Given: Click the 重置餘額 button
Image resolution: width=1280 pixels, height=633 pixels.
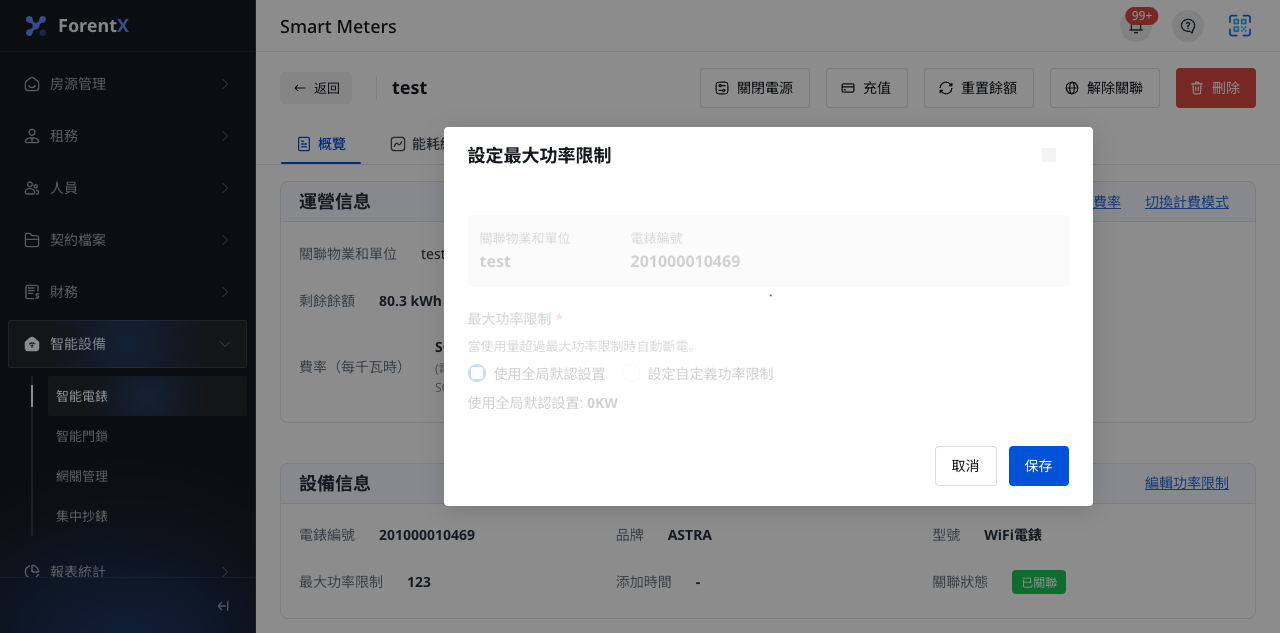Looking at the screenshot, I should (x=979, y=88).
